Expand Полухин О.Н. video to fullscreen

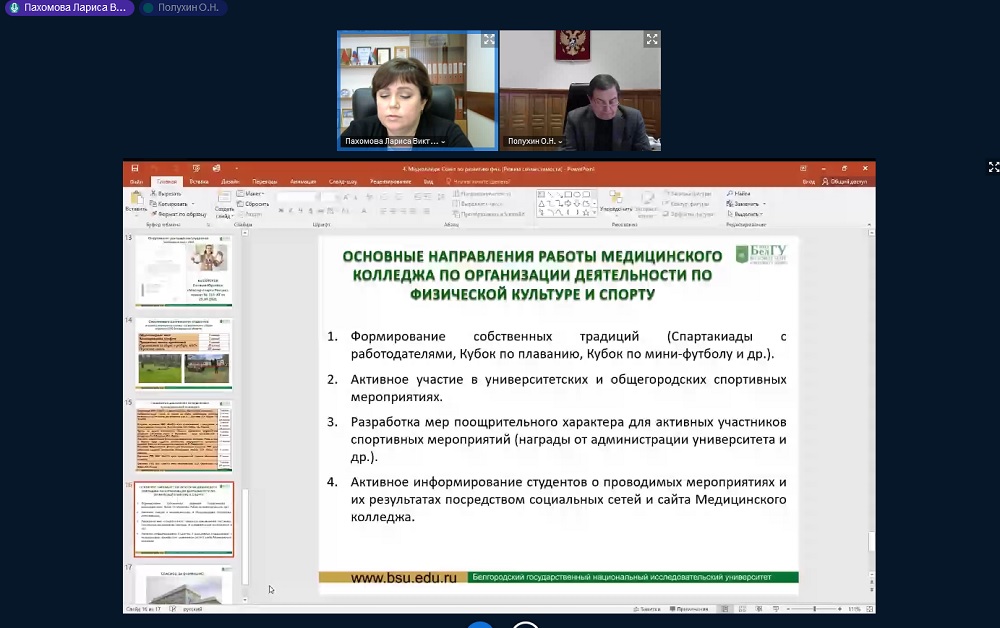point(652,40)
